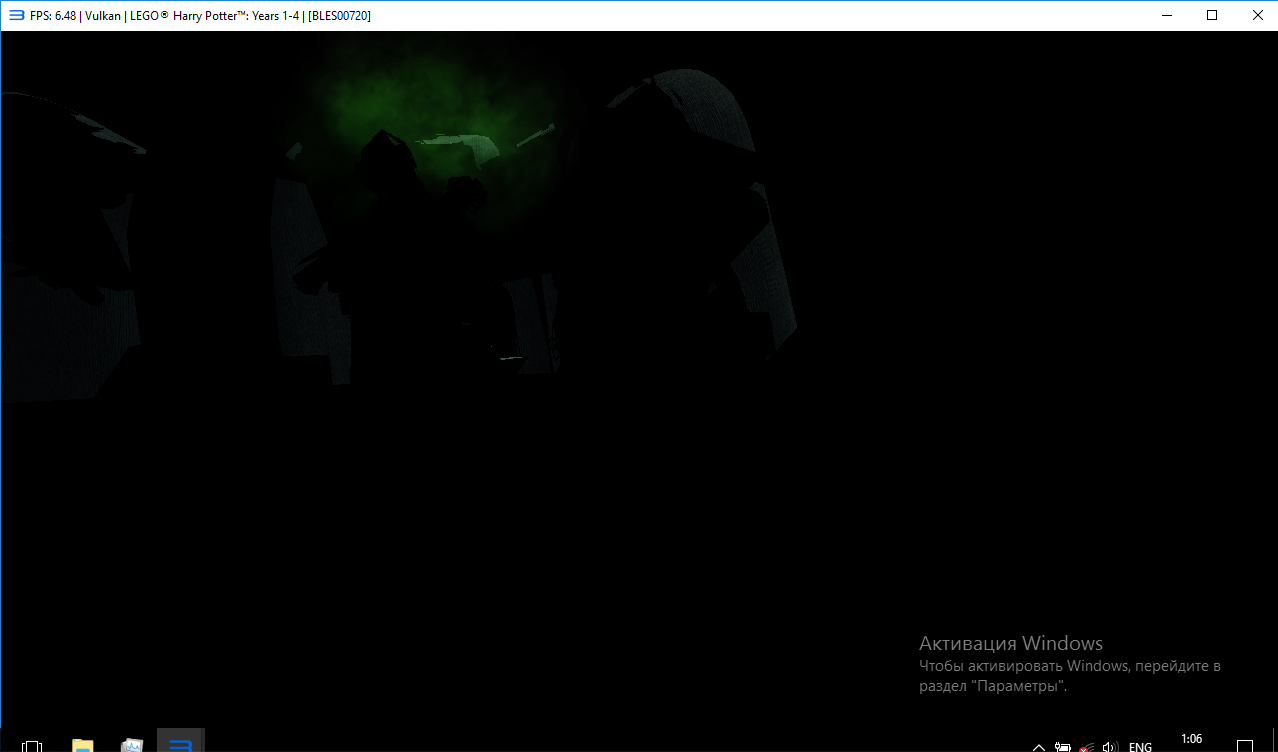Click the RPCS3 logo in title bar
This screenshot has width=1278, height=752.
pyautogui.click(x=16, y=15)
